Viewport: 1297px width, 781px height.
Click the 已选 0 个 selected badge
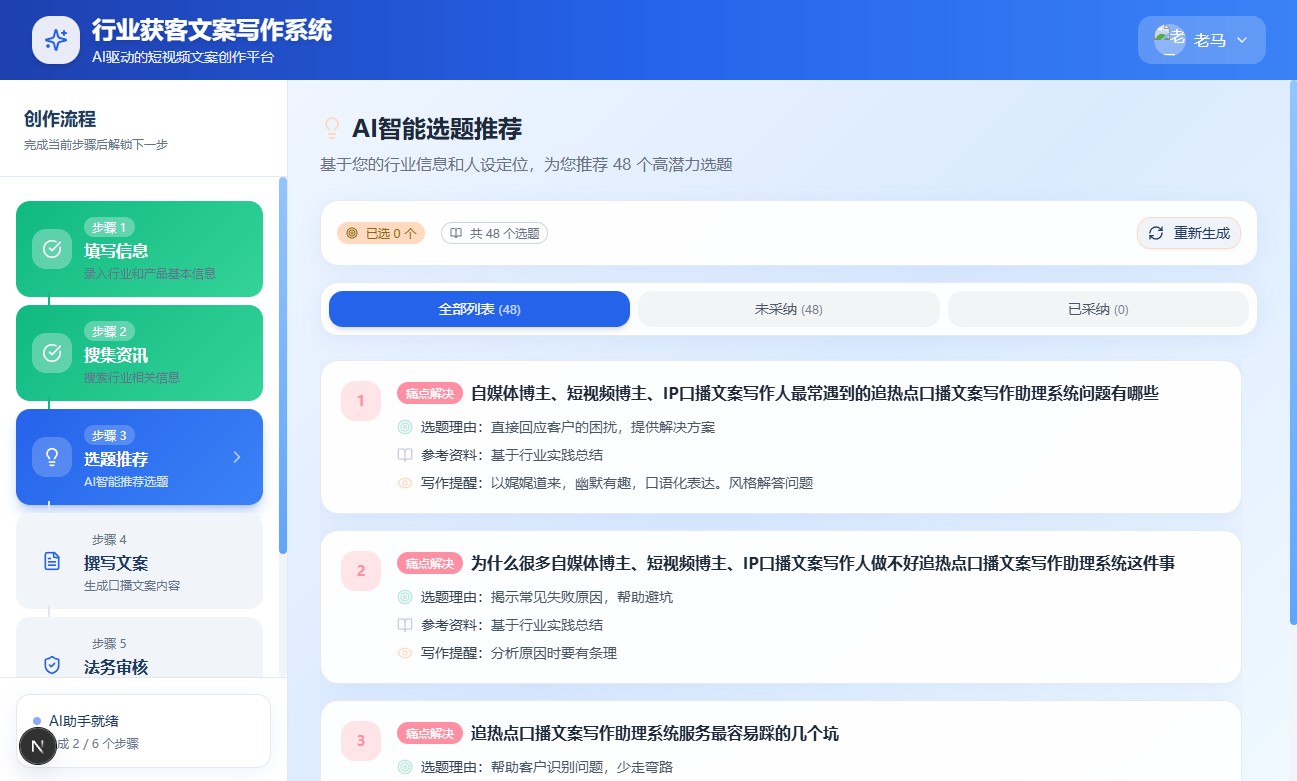coord(381,233)
